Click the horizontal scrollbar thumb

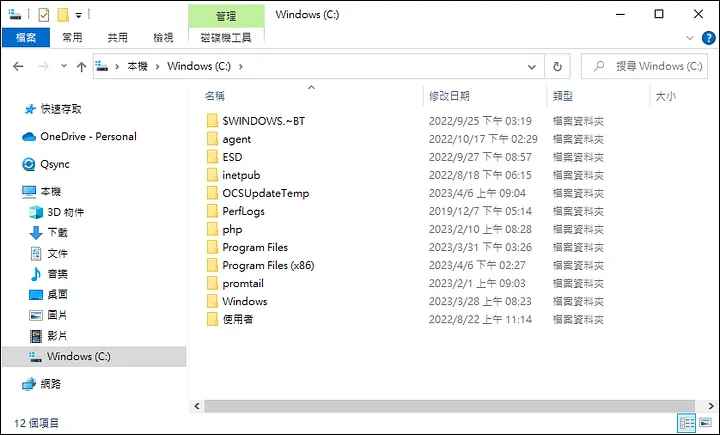tap(450, 406)
